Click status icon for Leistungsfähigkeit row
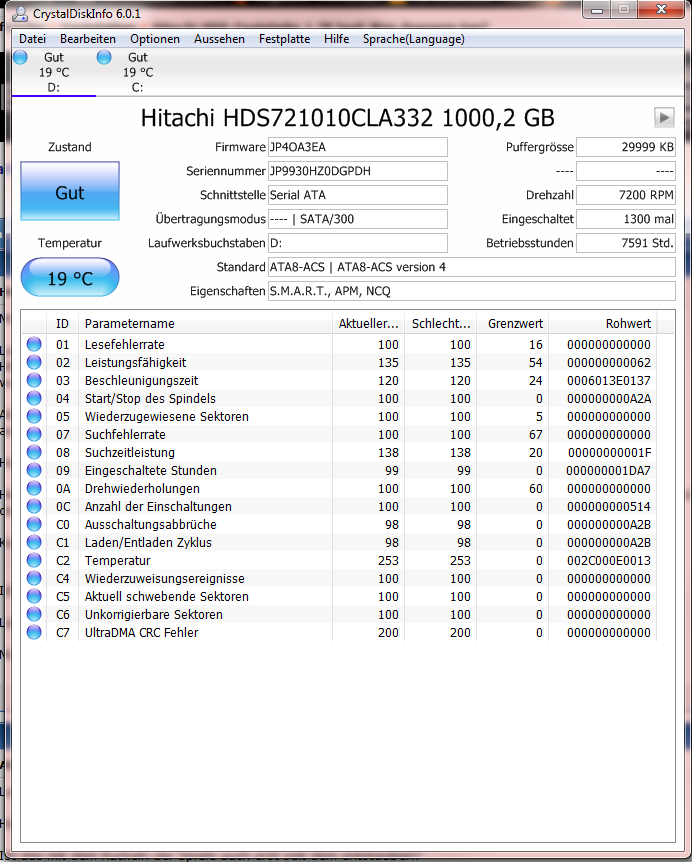The height and width of the screenshot is (862, 692). point(34,362)
